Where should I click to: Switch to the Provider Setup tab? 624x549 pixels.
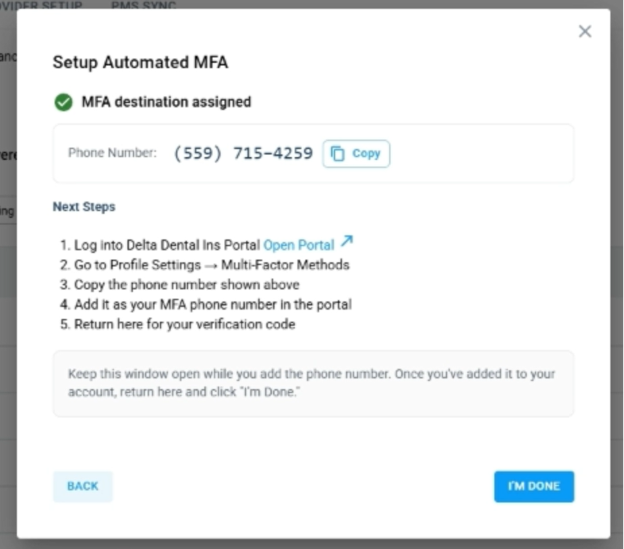coord(46,6)
